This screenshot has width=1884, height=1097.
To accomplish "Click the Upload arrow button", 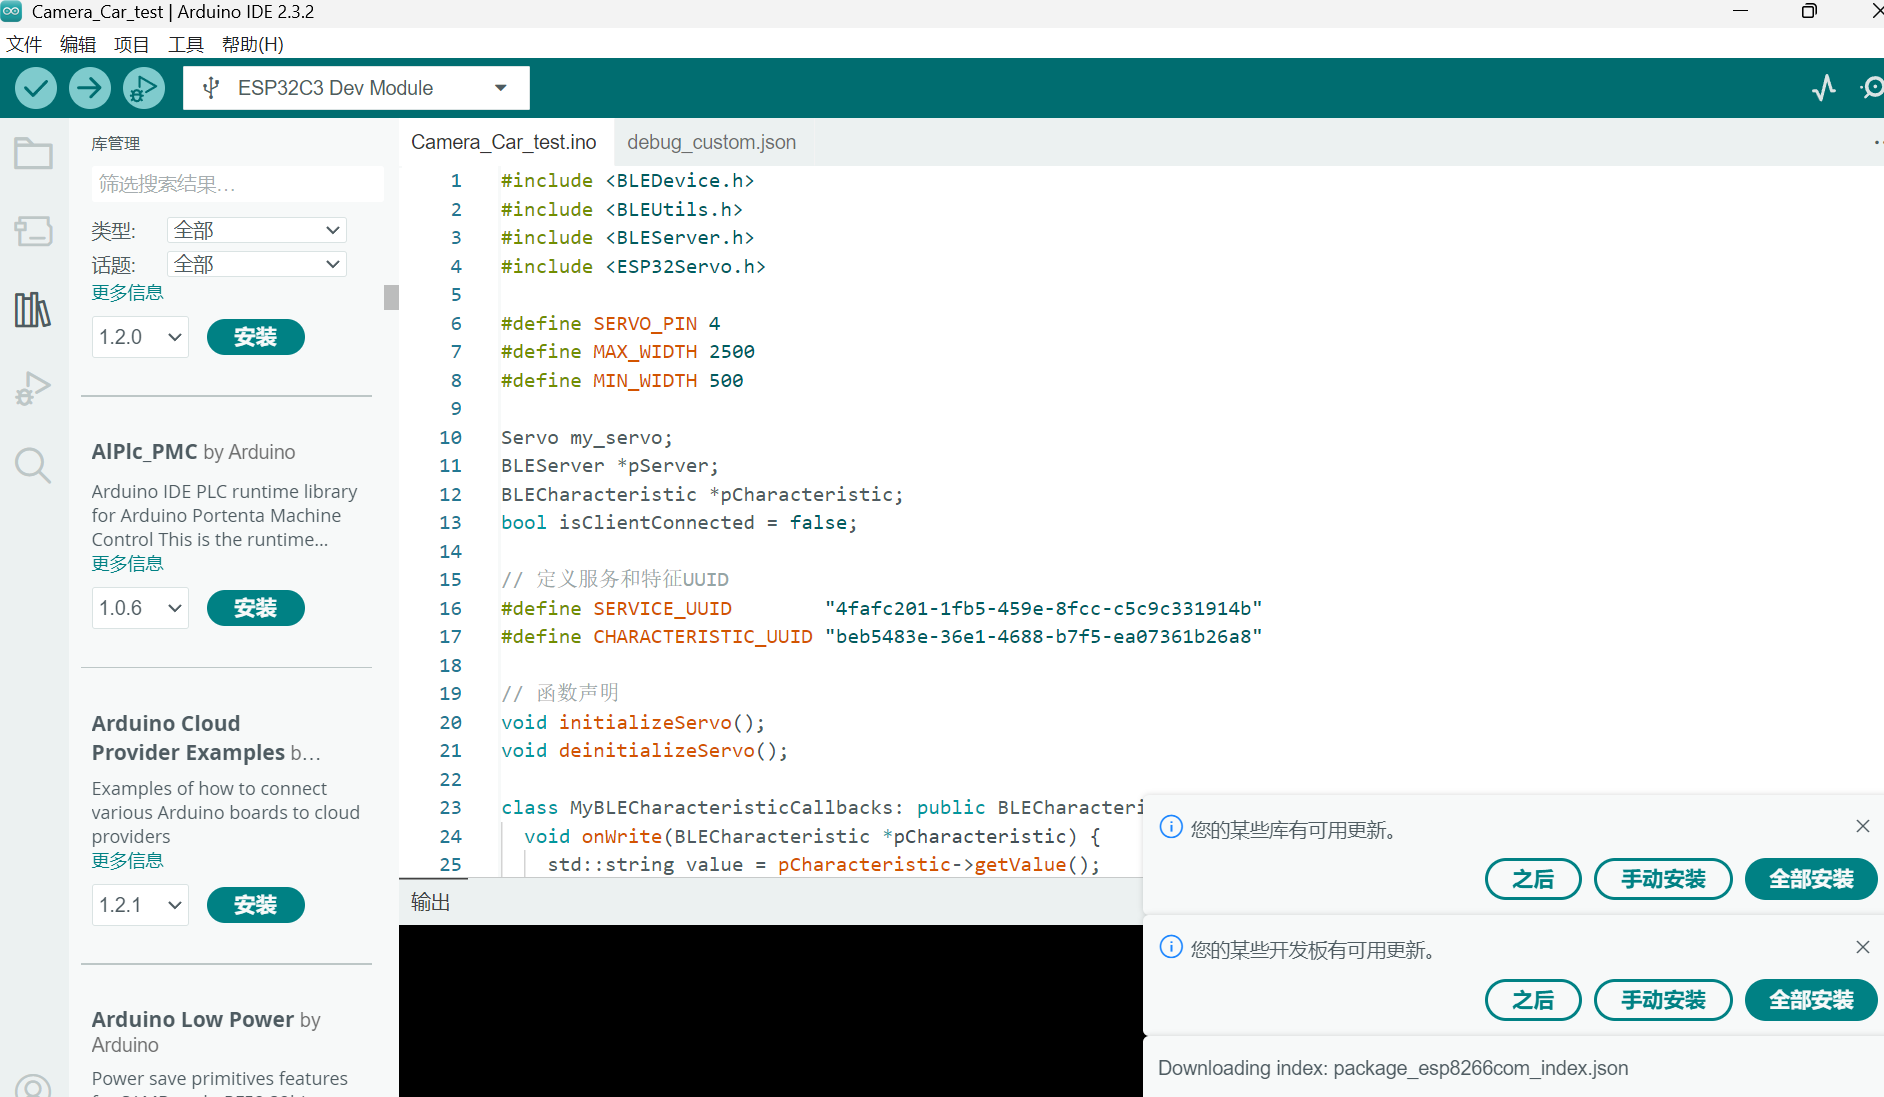I will point(90,88).
